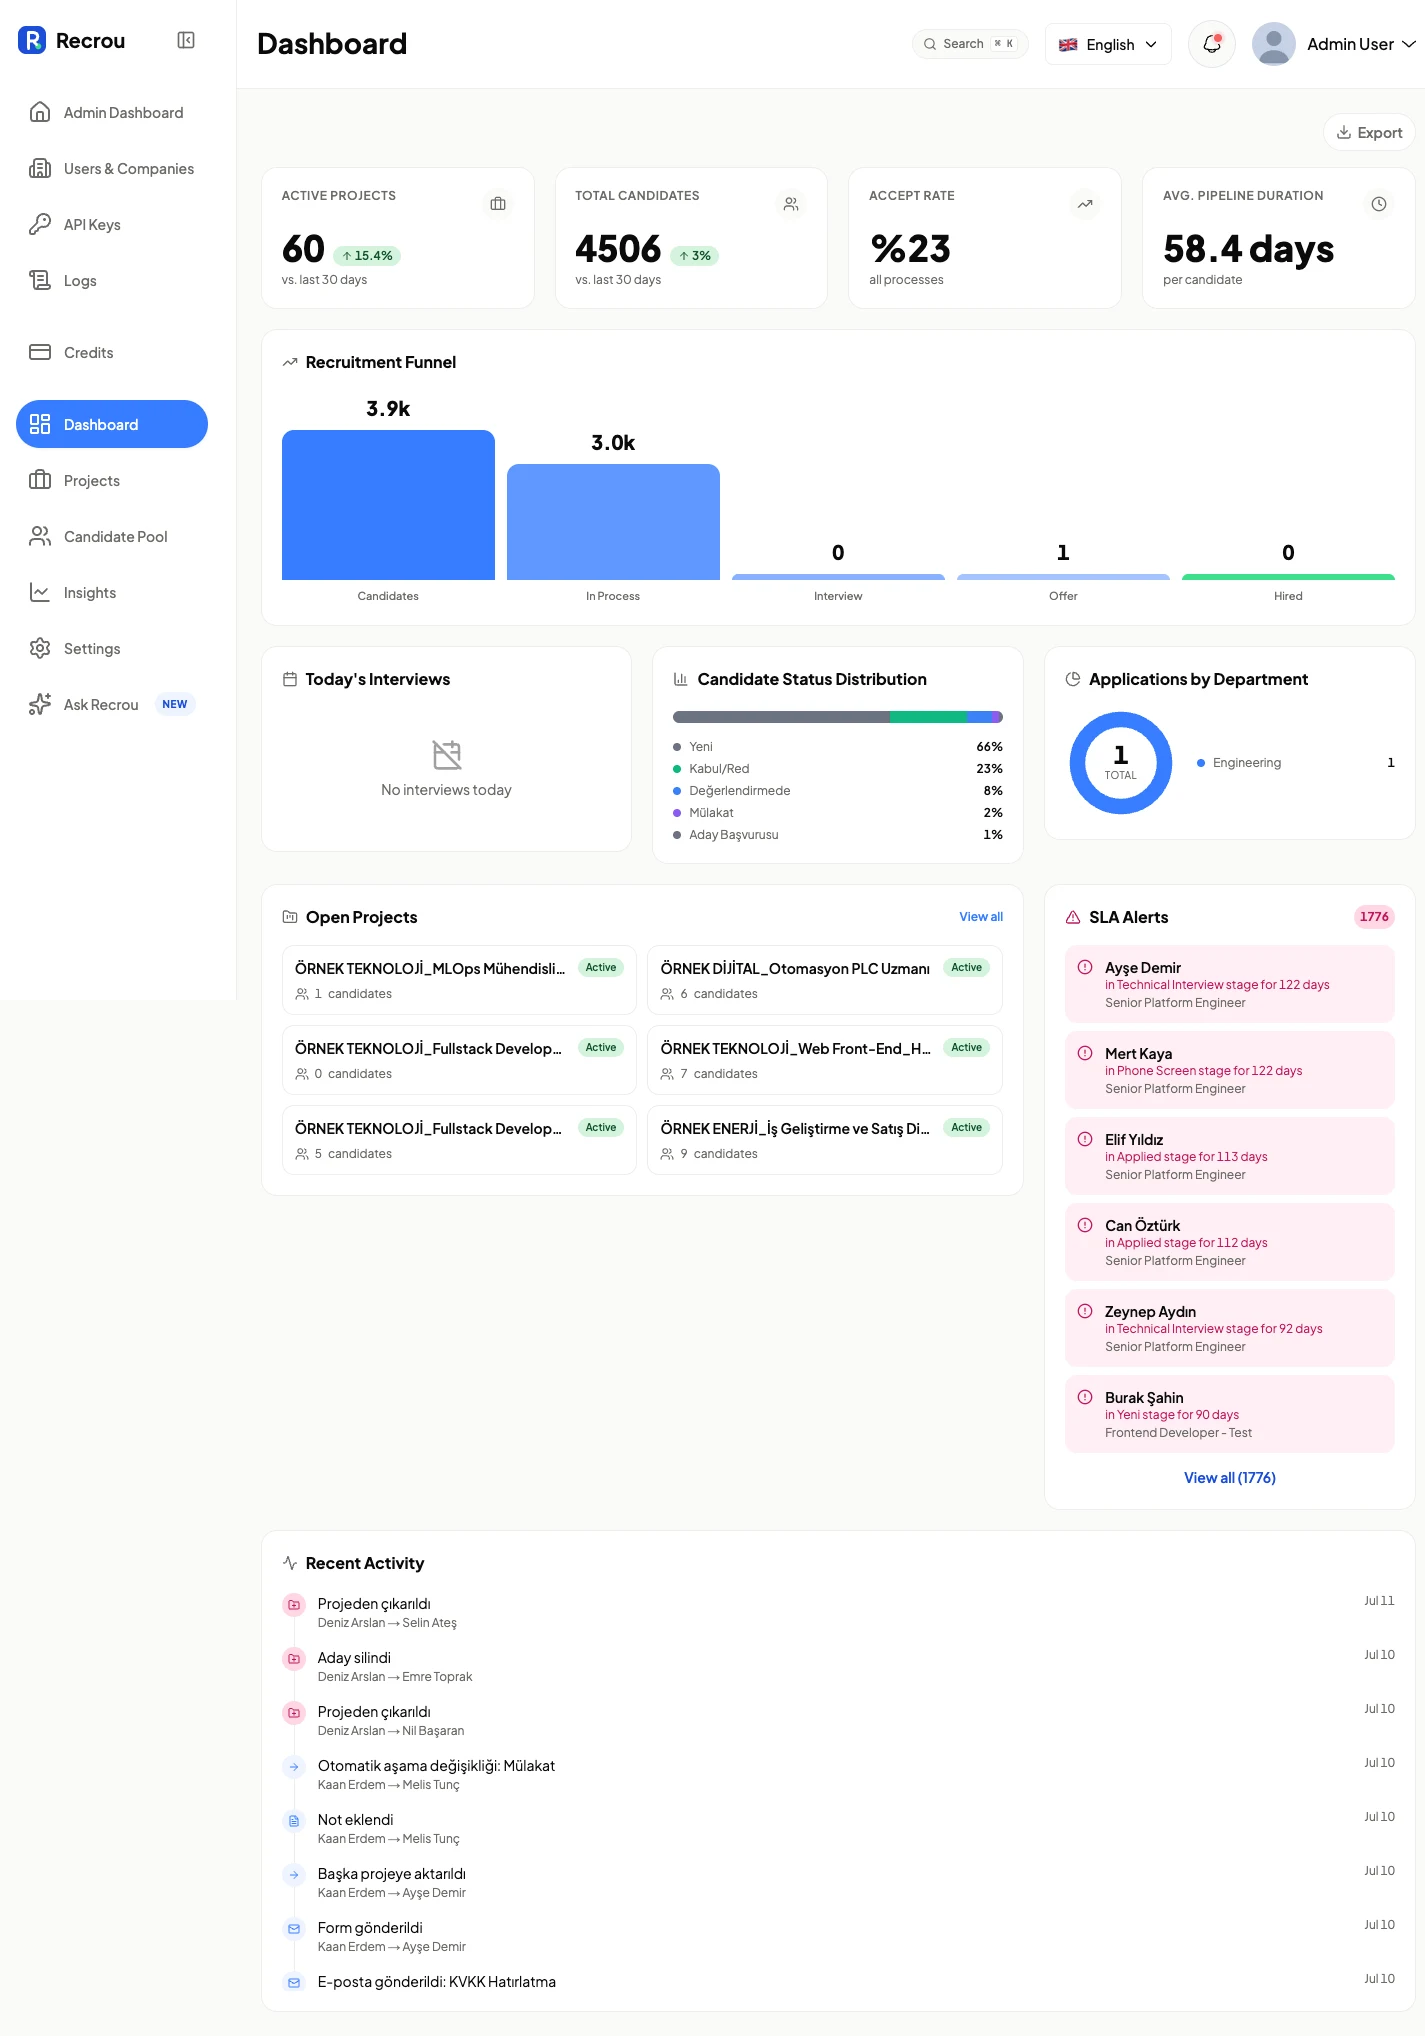
Task: Click the warning triangle icon beside SLA Alerts
Action: point(1073,917)
